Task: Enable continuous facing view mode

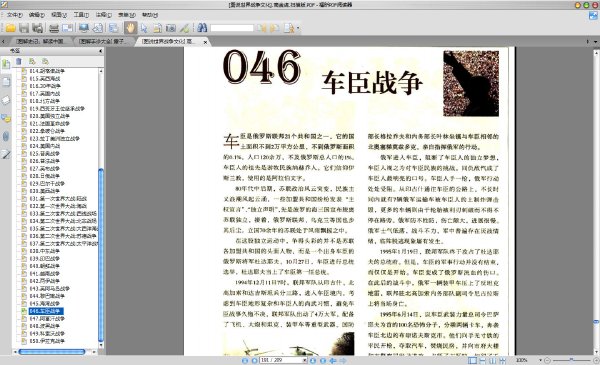Action: [x=502, y=360]
